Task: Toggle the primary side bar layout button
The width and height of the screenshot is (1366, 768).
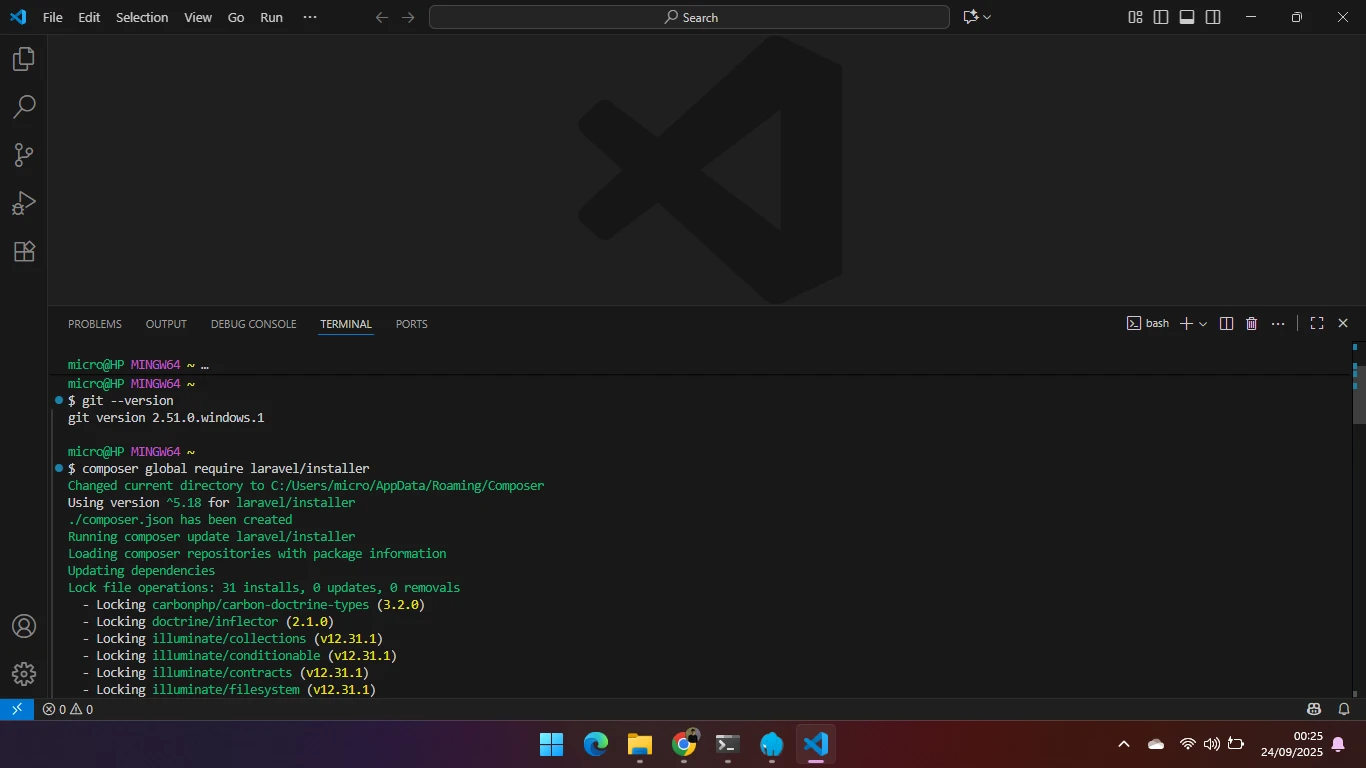Action: point(1161,17)
